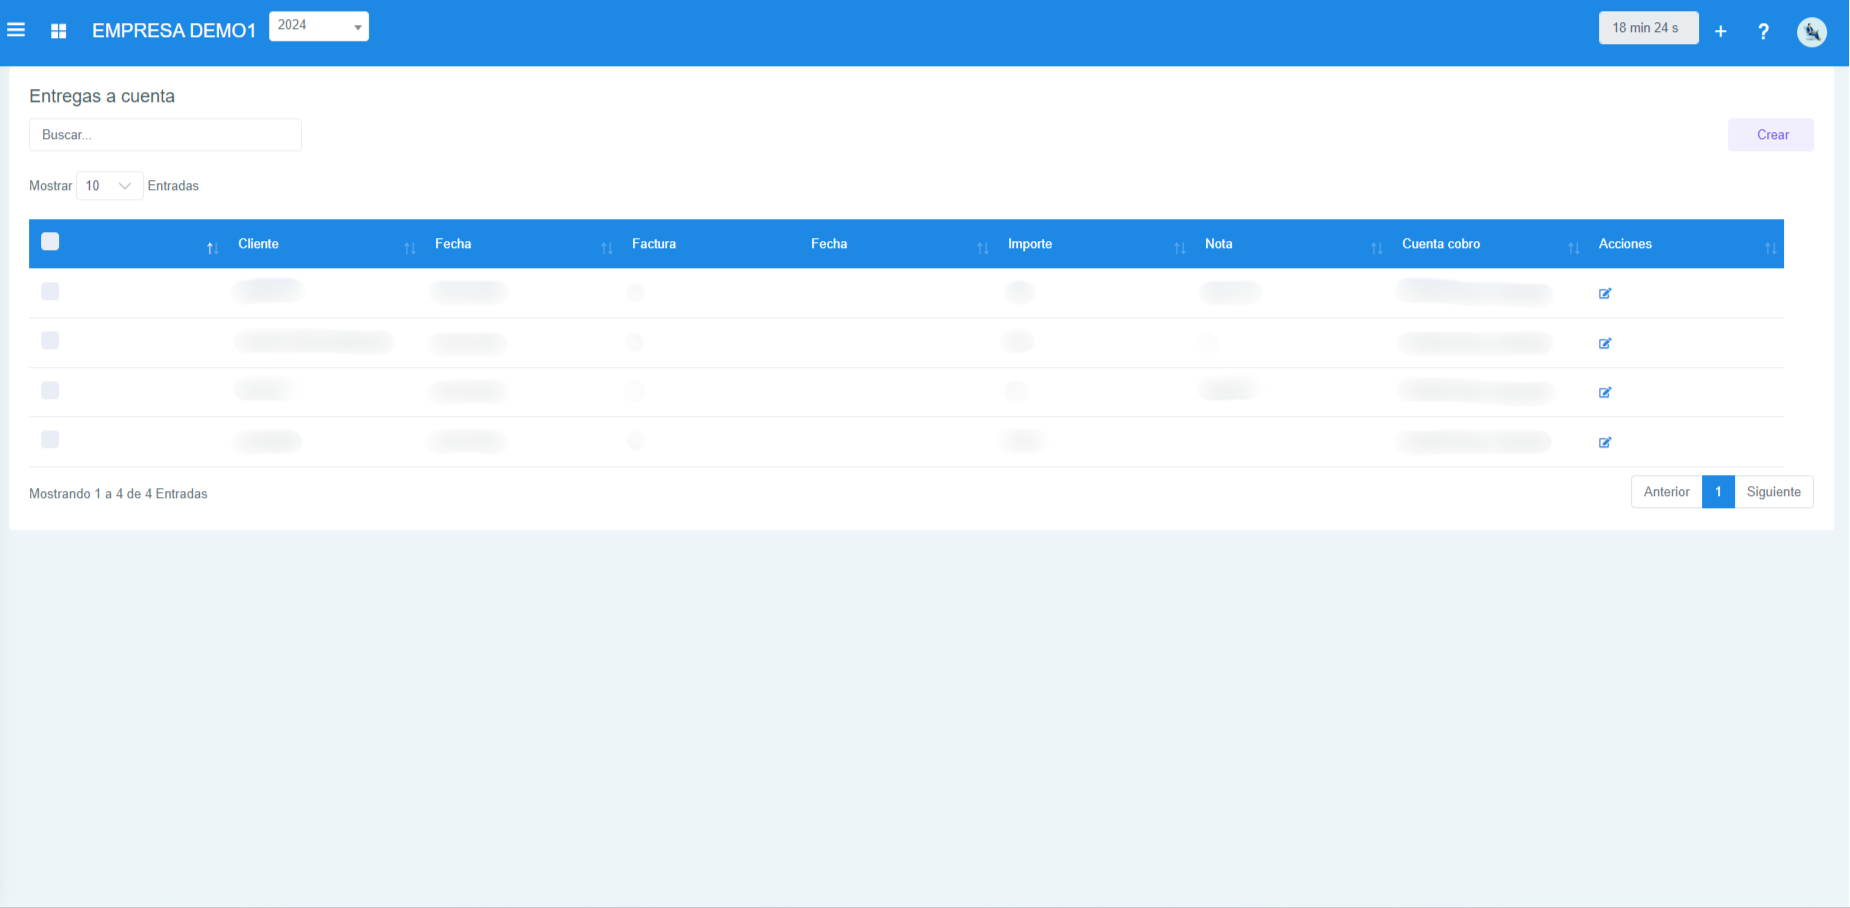Screen dimensions: 1850x908
Task: Expand the Mostrar entries count dropdown
Action: pyautogui.click(x=109, y=186)
